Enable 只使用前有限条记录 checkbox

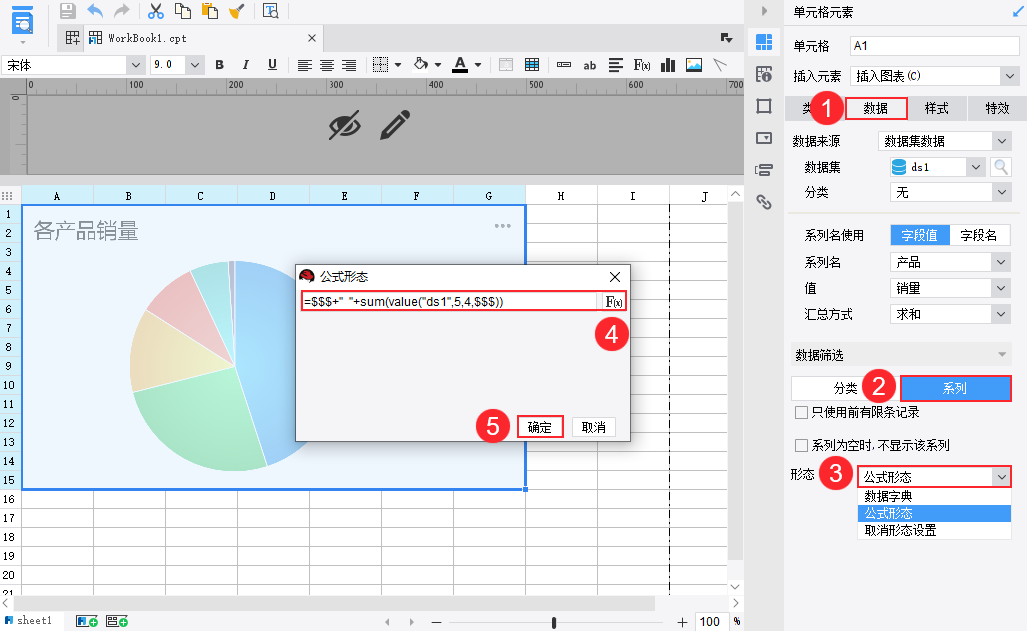pyautogui.click(x=801, y=412)
